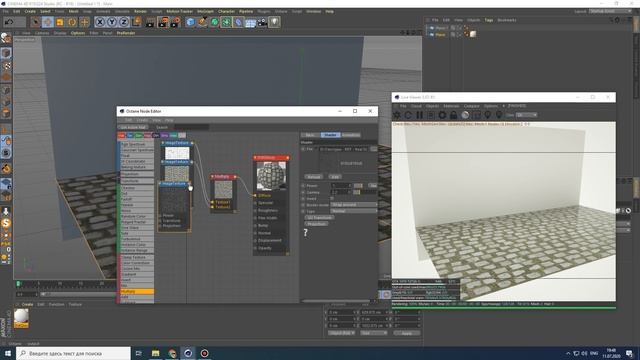
Task: Click the Gamma slider
Action: (x=357, y=192)
